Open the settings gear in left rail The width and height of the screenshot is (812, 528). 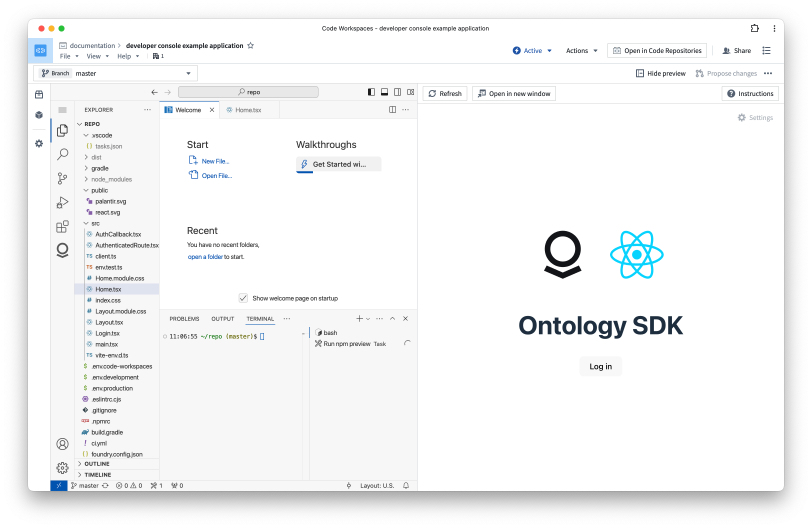(39, 143)
